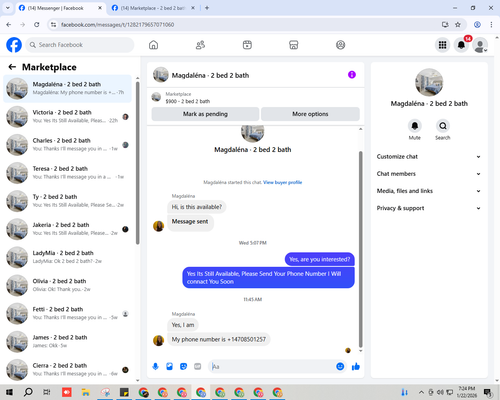The width and height of the screenshot is (500, 400).
Task: Open a new browser tab
Action: click(x=207, y=8)
